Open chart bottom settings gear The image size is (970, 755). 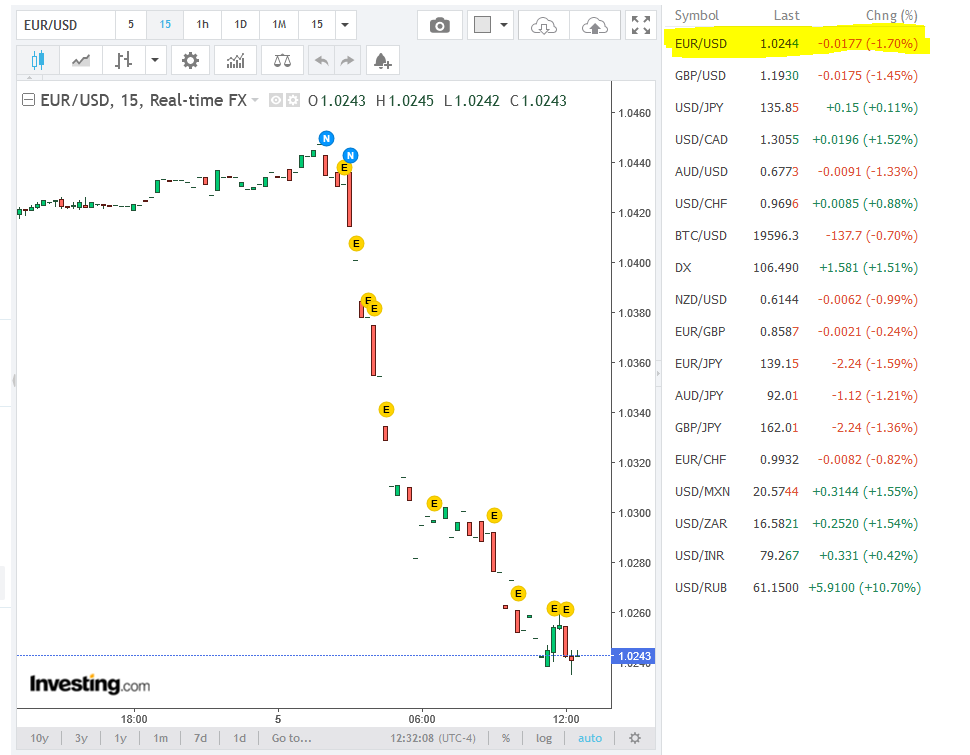(x=635, y=738)
